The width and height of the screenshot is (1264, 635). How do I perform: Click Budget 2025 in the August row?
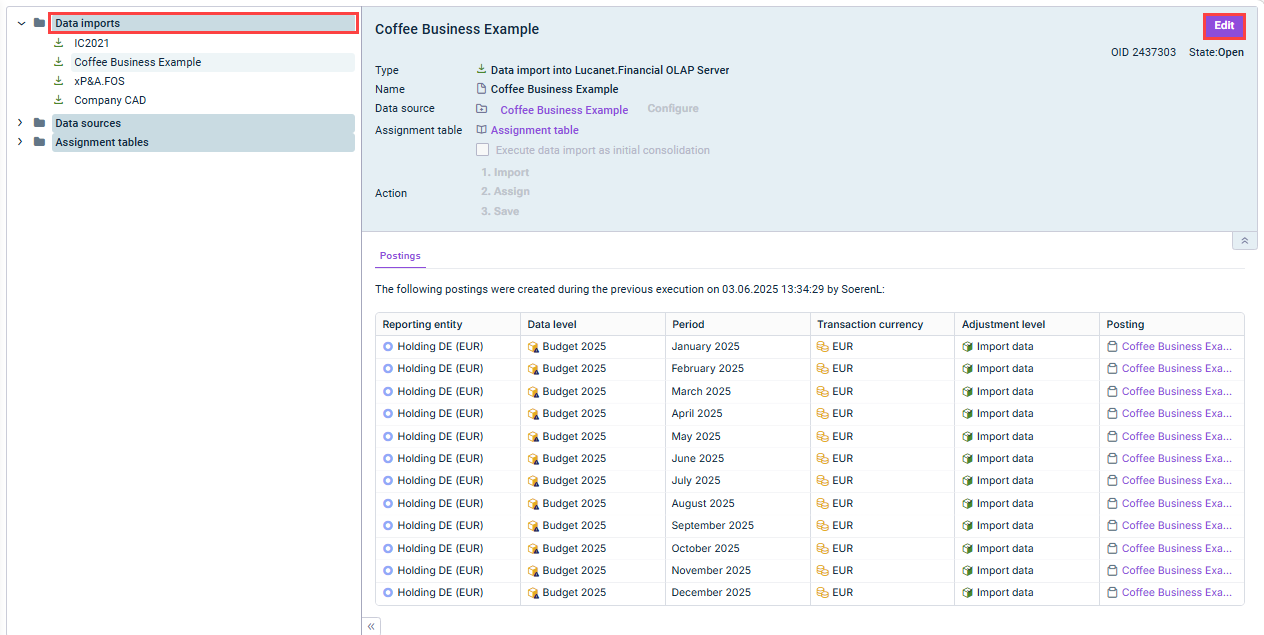click(574, 503)
